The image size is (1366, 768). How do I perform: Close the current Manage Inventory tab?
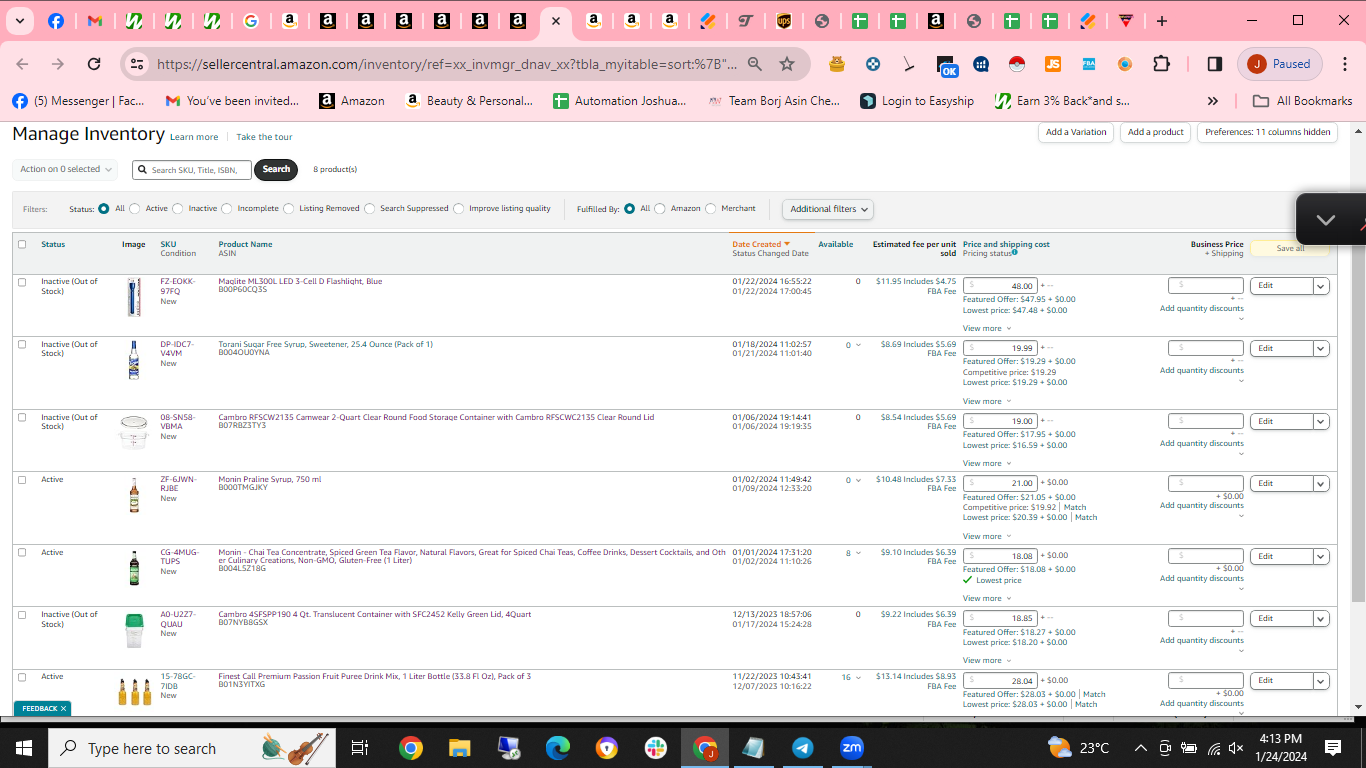tap(556, 21)
